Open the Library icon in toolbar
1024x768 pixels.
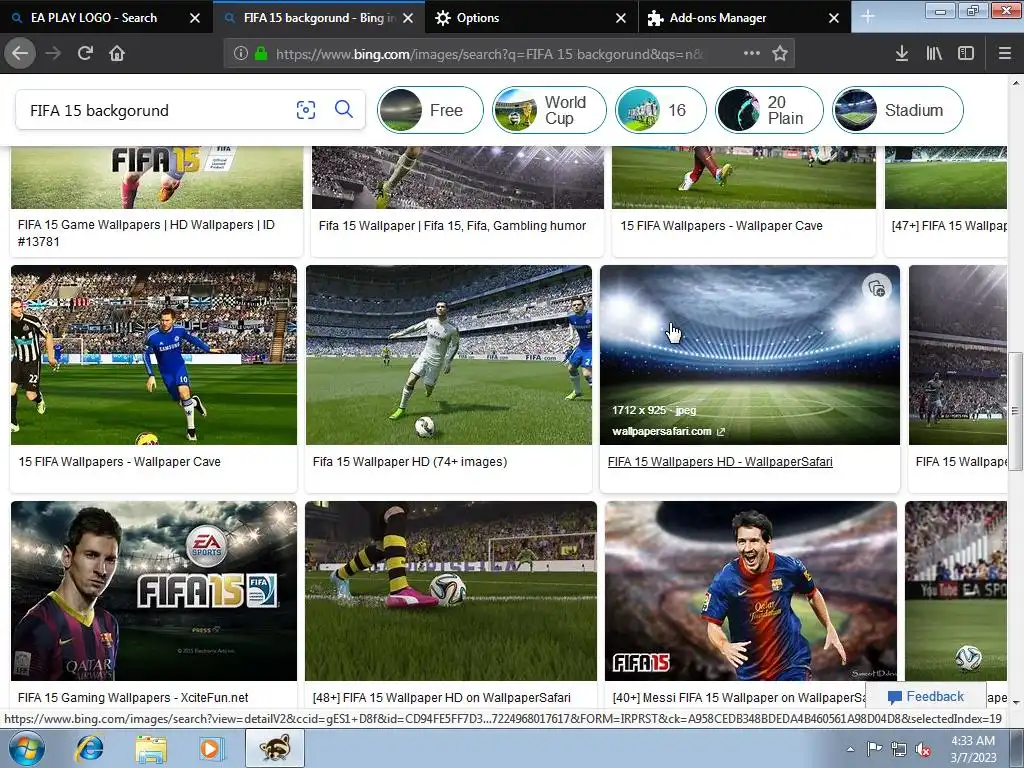[x=934, y=54]
